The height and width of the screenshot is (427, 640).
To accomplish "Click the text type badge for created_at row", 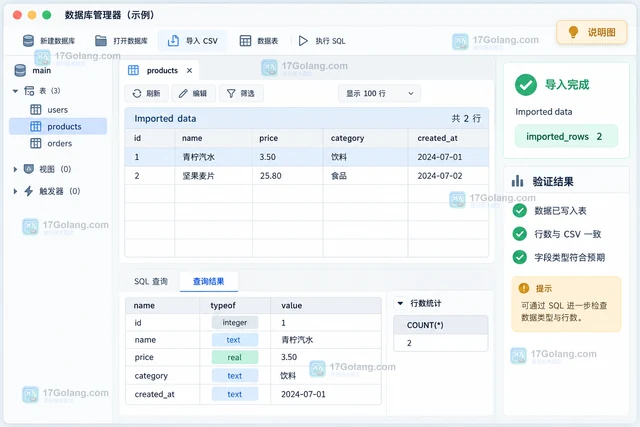I will pos(235,394).
